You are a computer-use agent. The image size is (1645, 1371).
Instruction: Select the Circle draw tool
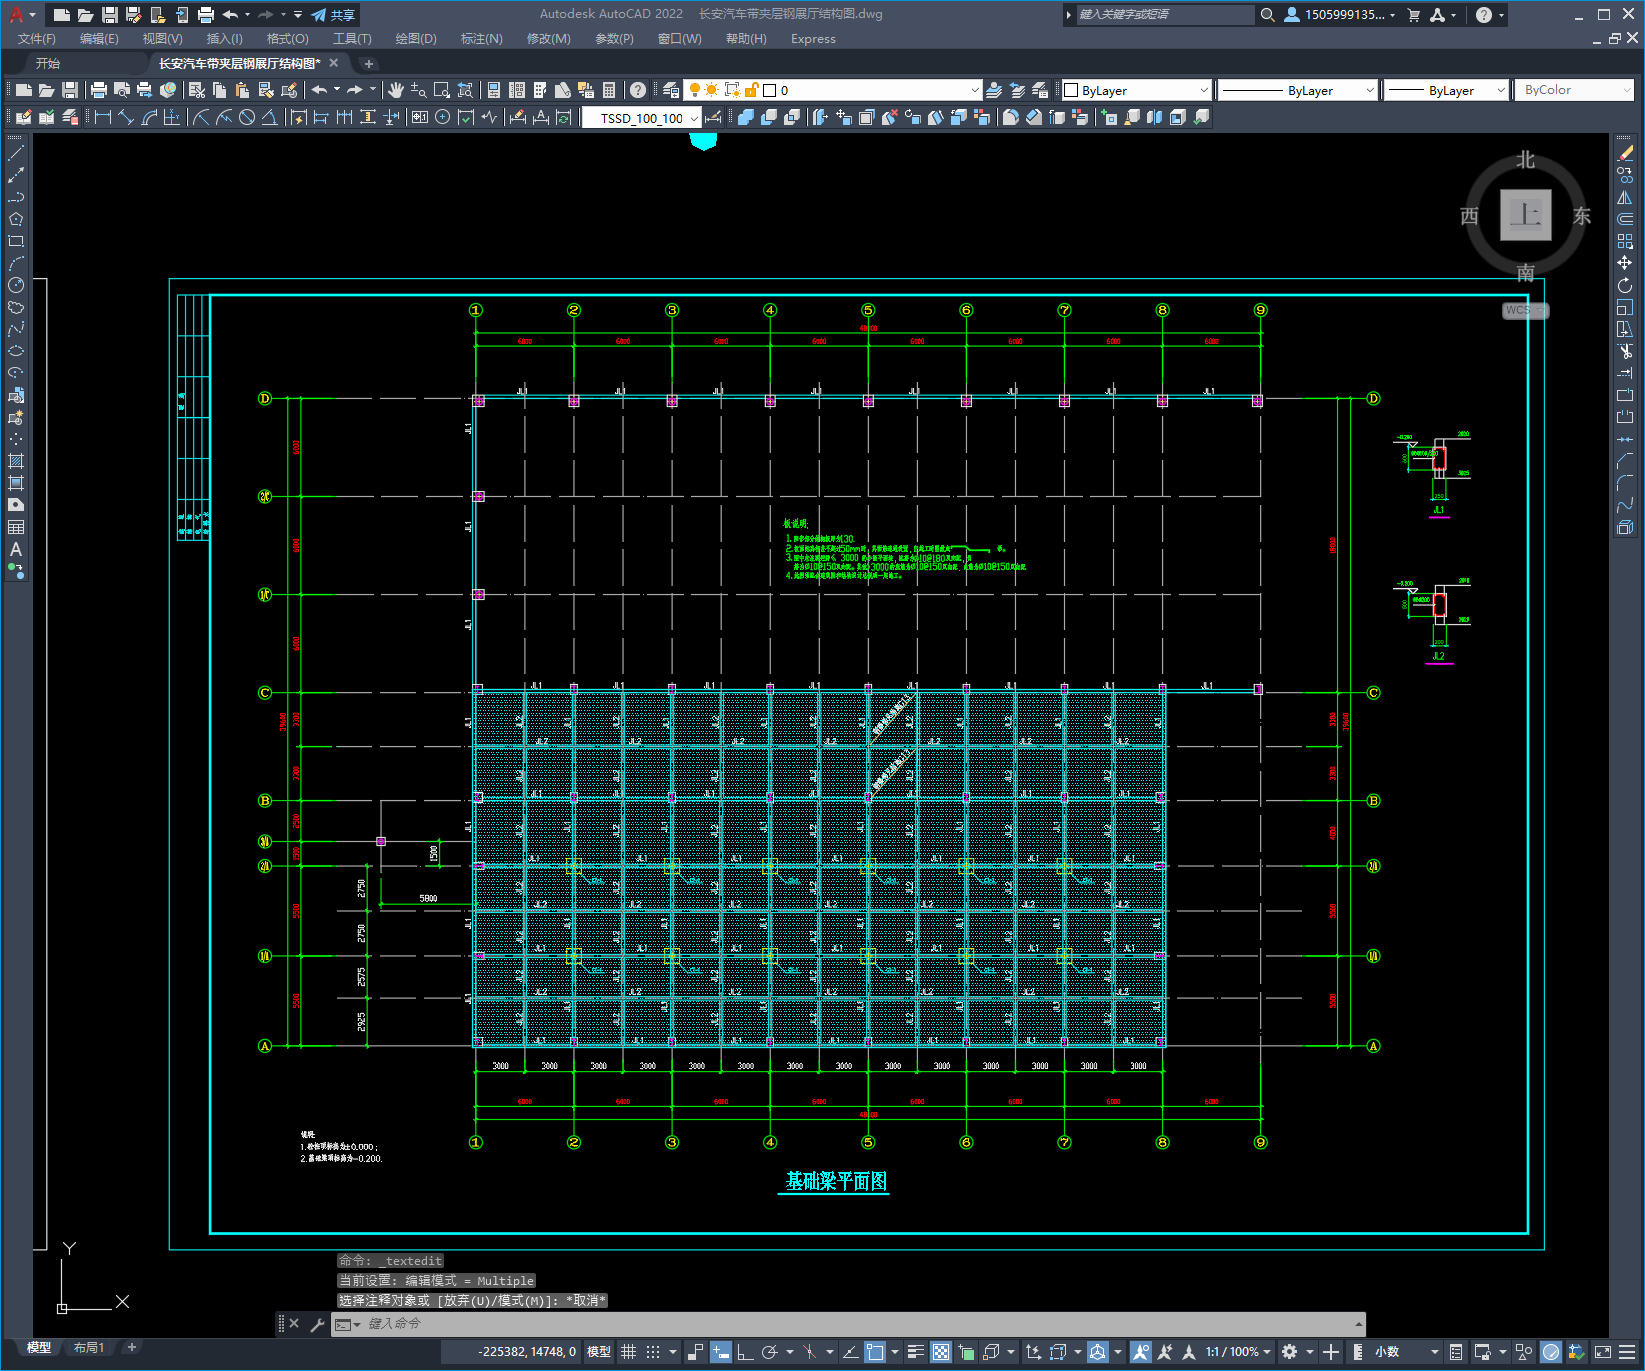click(16, 285)
